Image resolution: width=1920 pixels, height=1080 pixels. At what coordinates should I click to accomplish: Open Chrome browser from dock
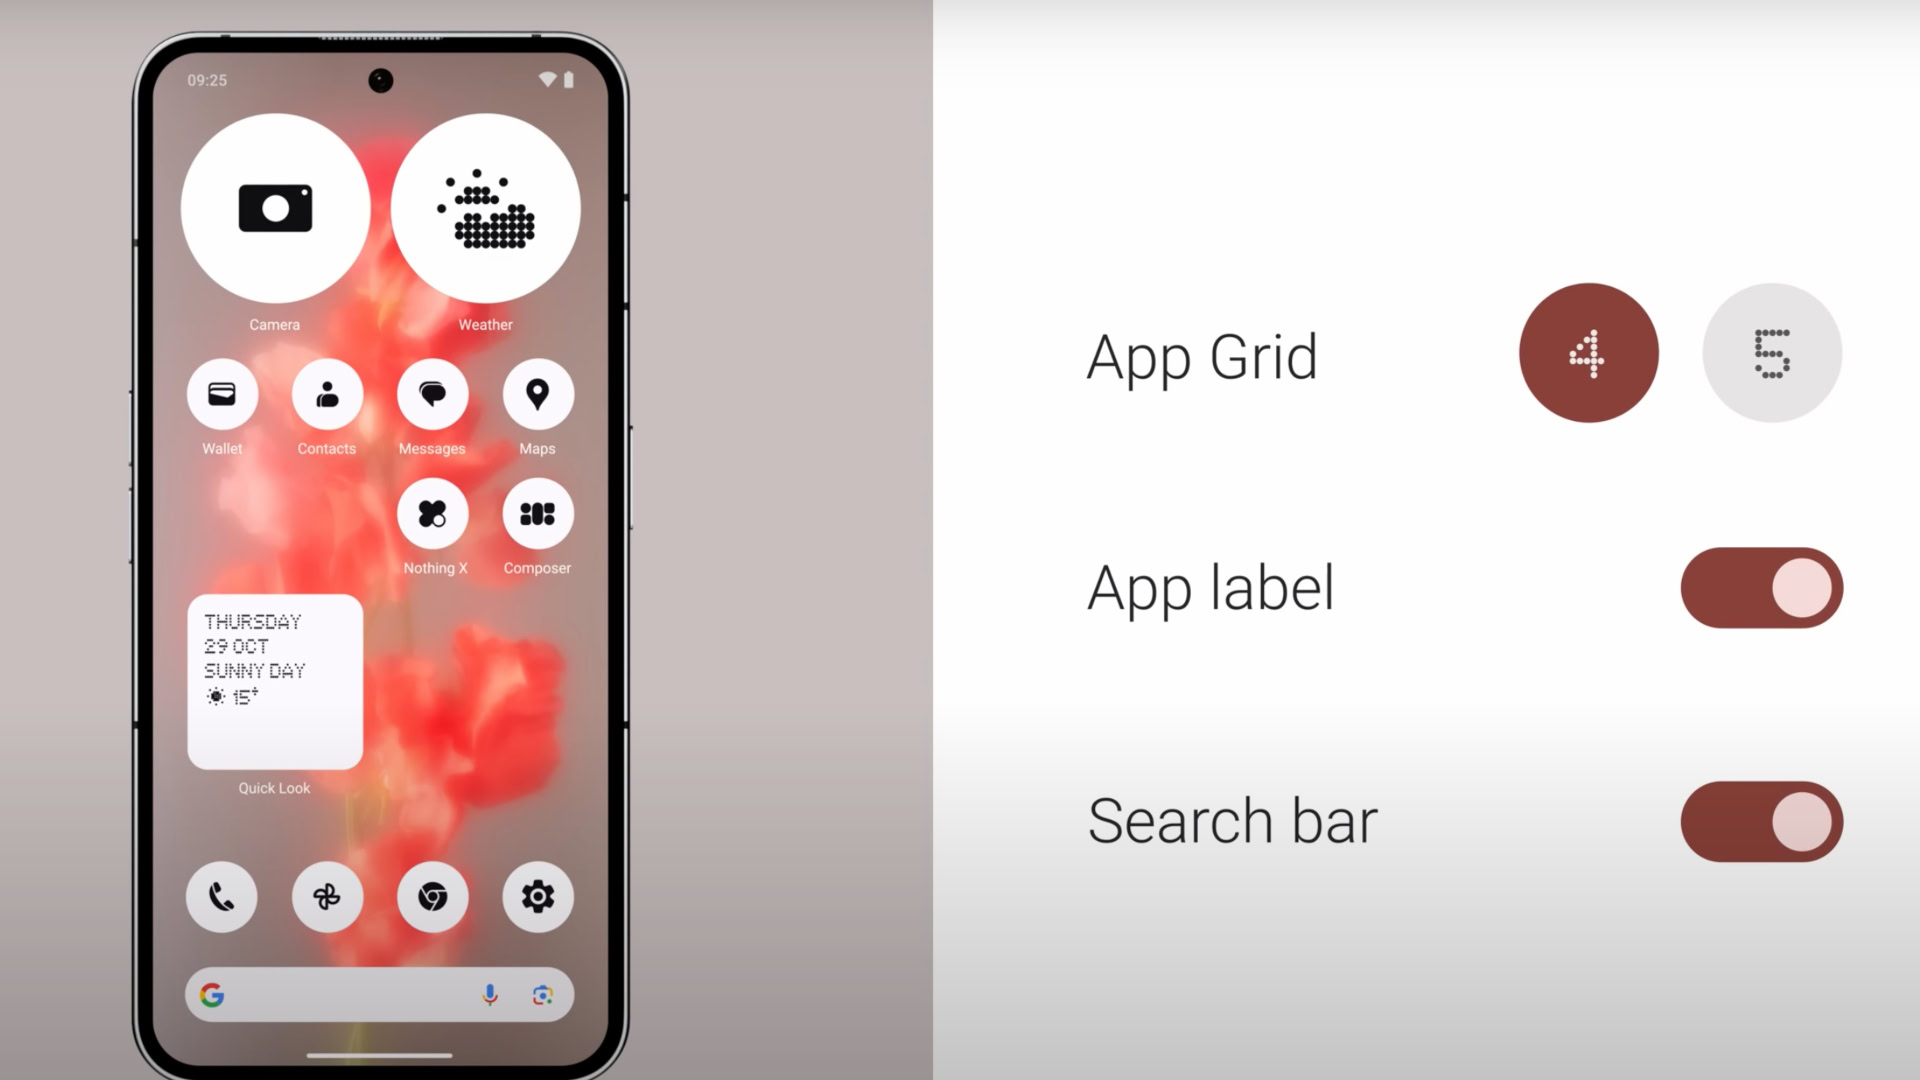[x=431, y=897]
